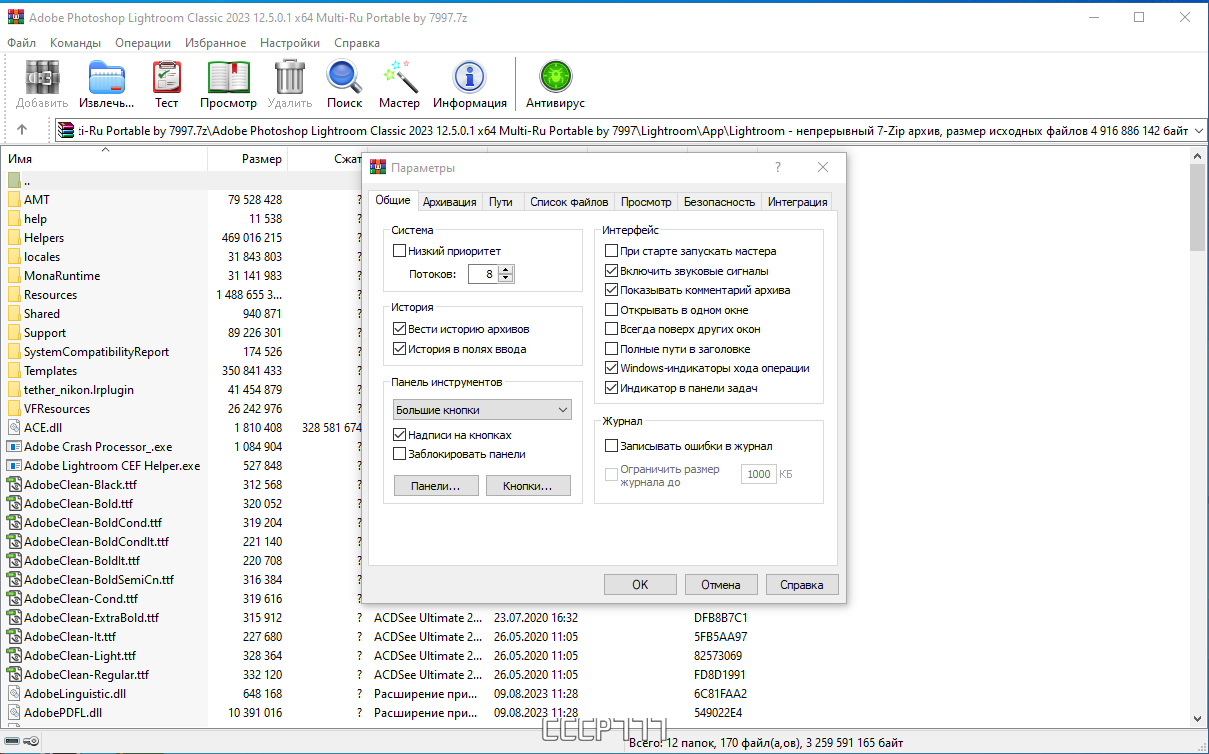Open the Просмотр toolbar book icon
The height and width of the screenshot is (754, 1209).
(x=228, y=77)
